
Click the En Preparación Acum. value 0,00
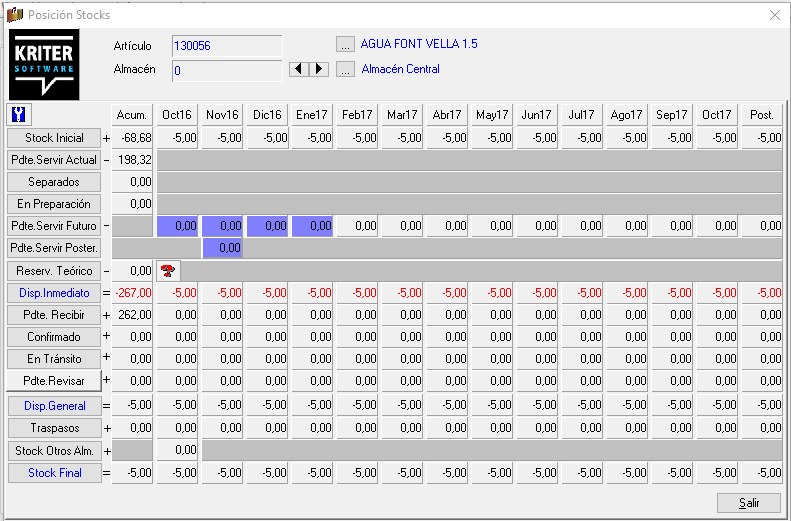132,204
